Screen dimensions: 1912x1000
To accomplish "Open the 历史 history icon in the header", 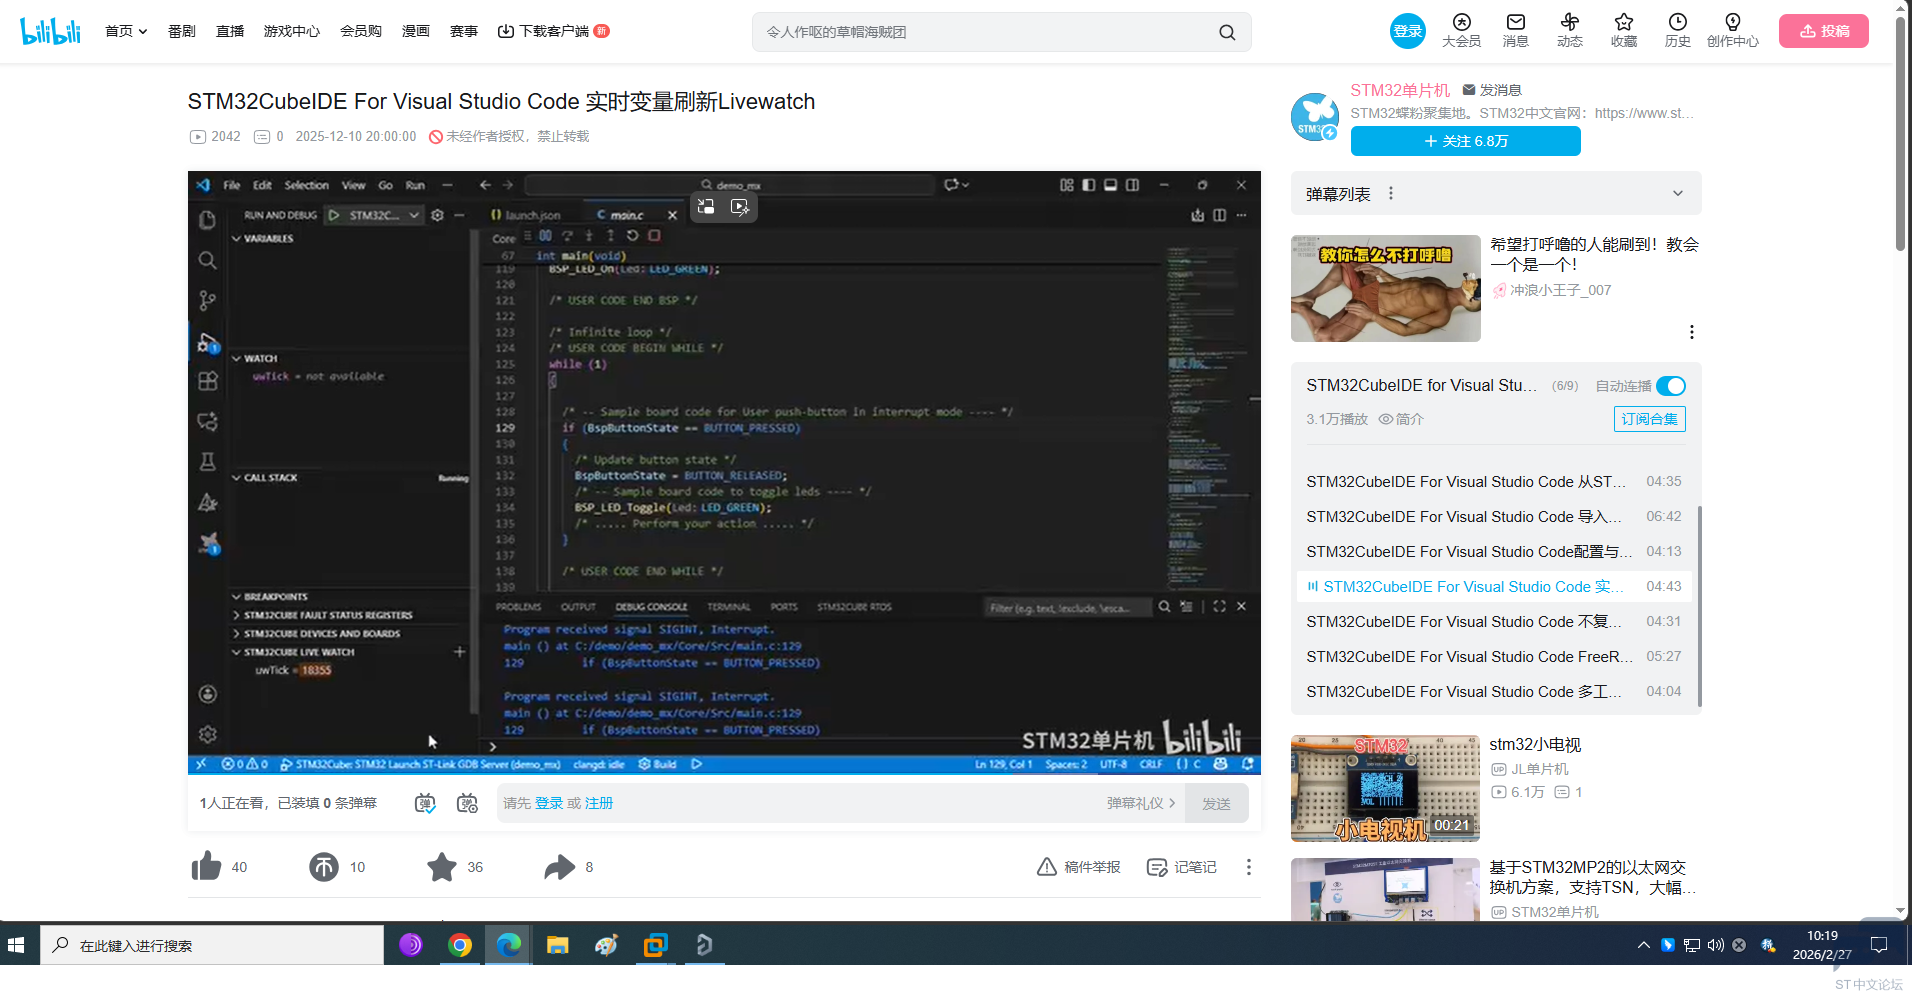I will pos(1677,30).
